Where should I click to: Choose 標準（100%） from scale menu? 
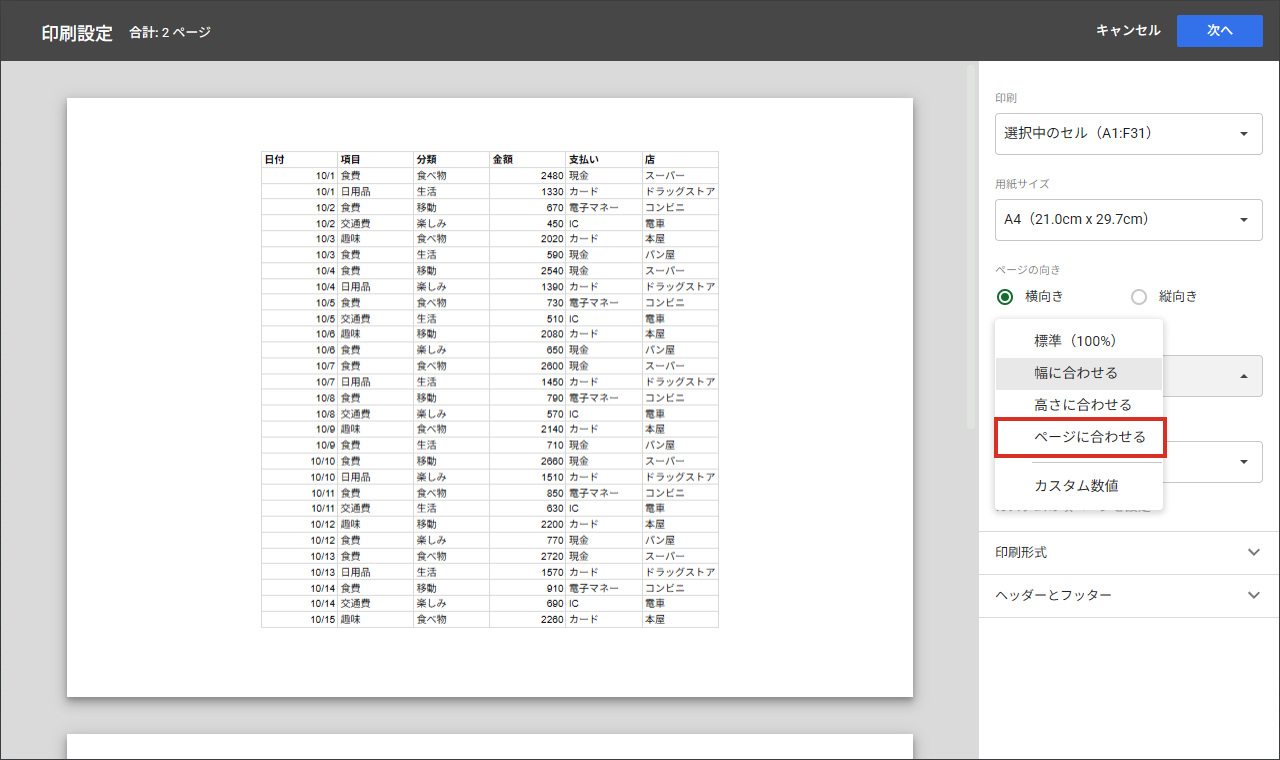(x=1079, y=341)
